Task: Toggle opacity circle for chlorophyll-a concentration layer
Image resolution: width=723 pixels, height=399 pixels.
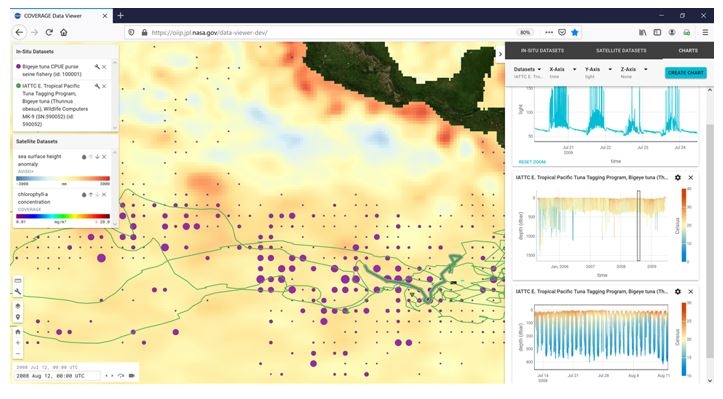Action: [84, 195]
